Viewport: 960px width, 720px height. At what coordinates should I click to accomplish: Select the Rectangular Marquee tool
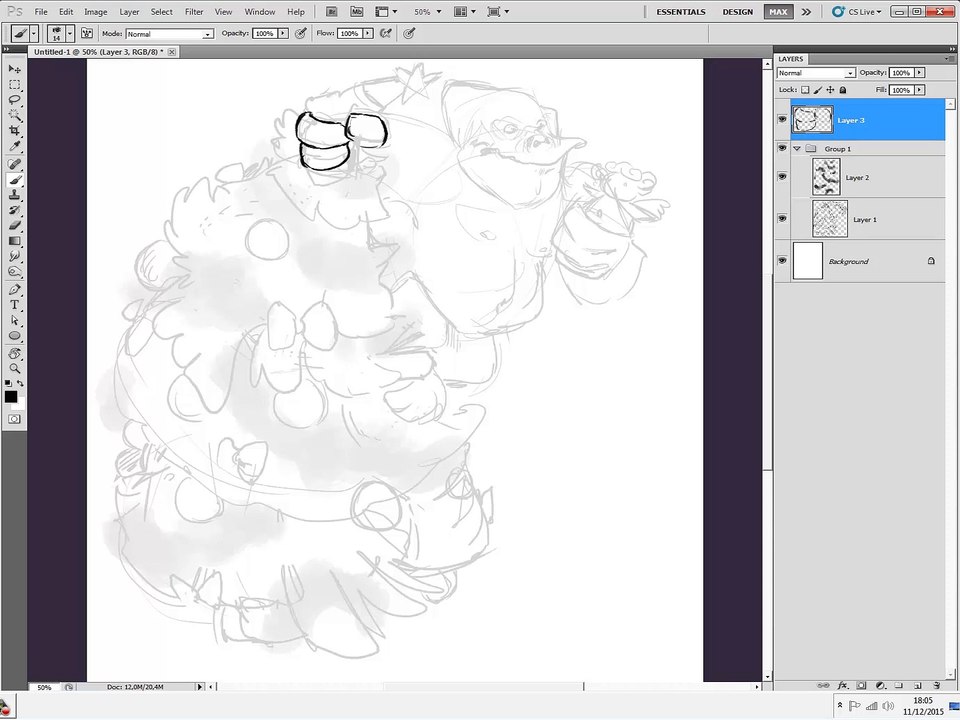[14, 84]
